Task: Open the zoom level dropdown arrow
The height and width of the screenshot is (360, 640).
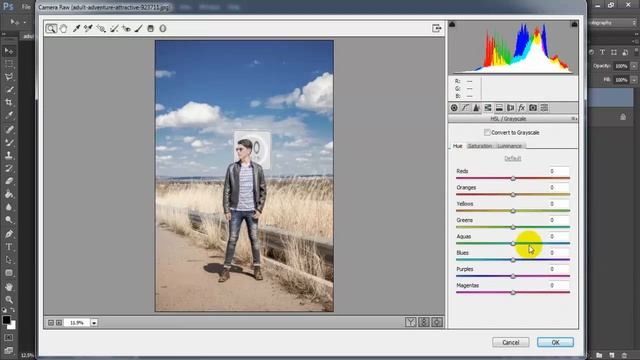Action: click(x=94, y=323)
